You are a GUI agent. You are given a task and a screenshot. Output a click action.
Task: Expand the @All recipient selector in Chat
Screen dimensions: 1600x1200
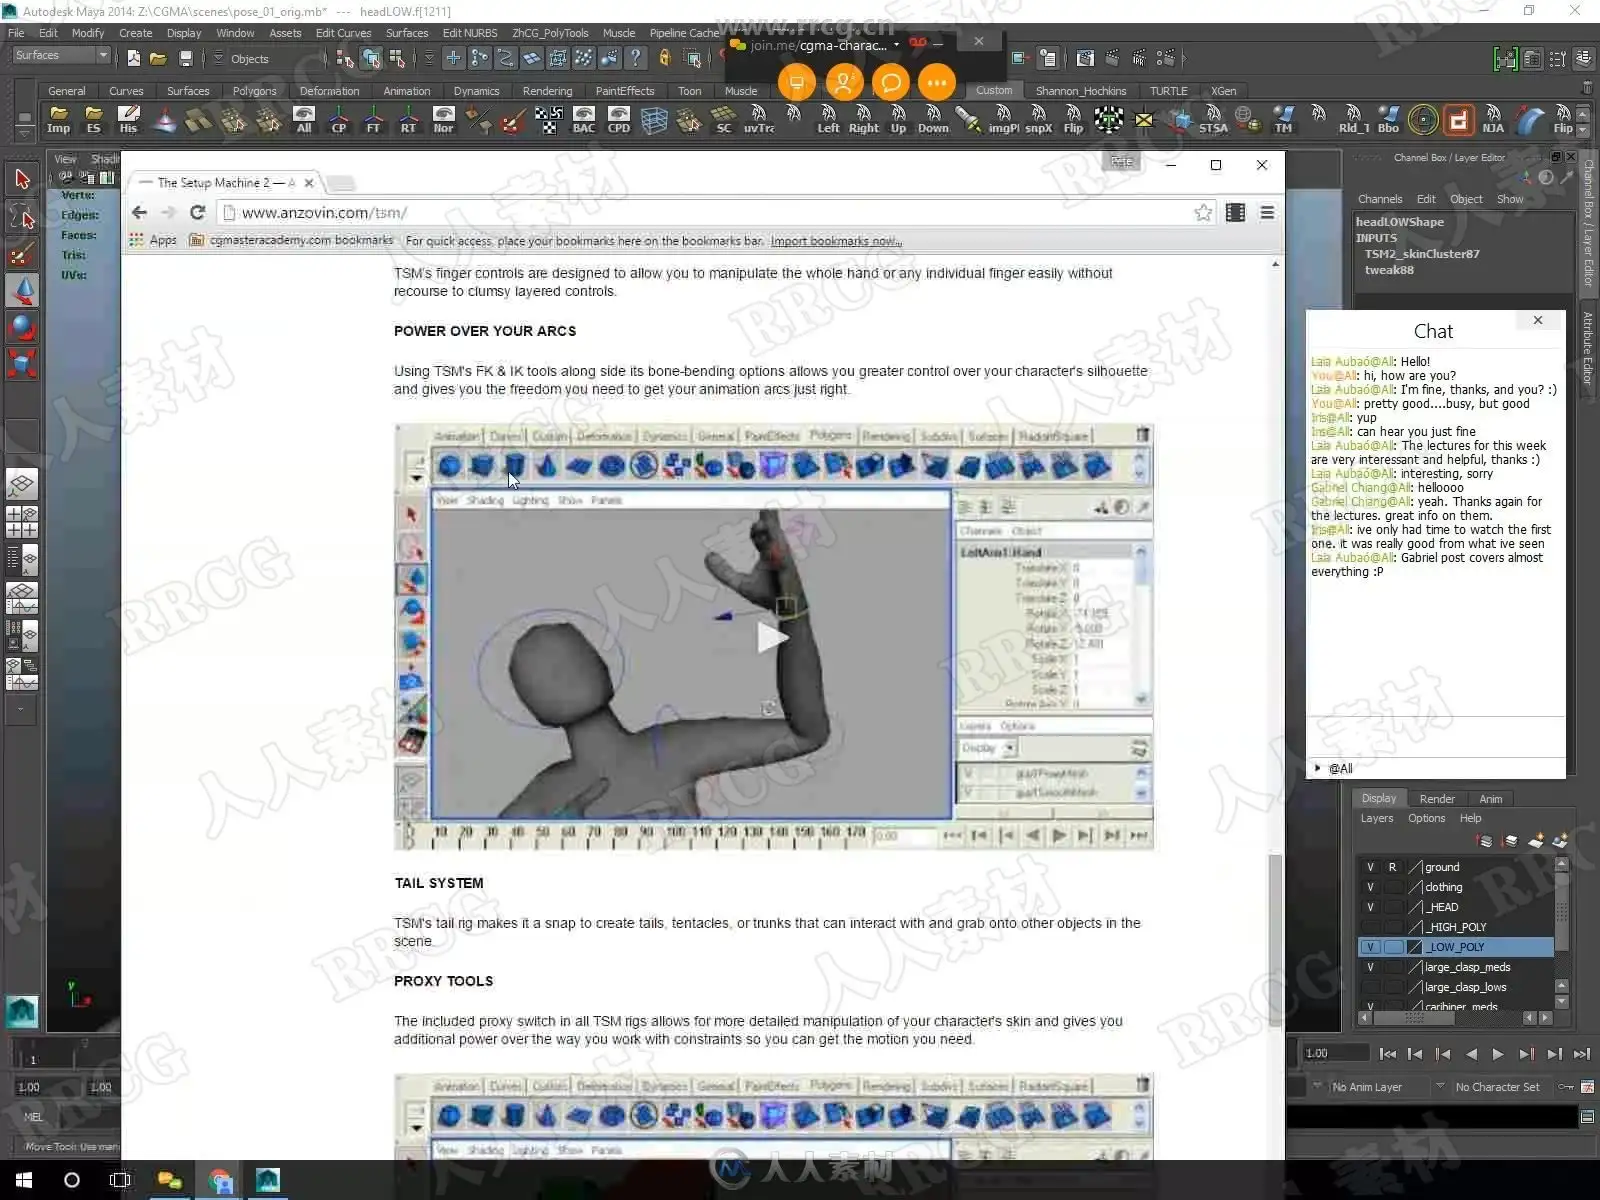click(1318, 768)
